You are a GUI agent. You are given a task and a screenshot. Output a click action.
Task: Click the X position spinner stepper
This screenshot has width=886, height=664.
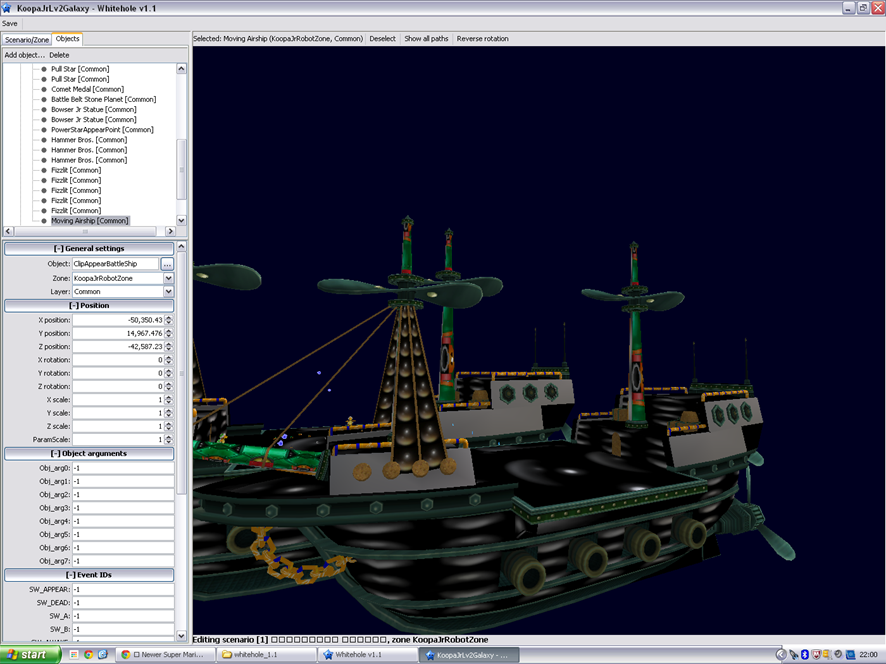(x=168, y=320)
